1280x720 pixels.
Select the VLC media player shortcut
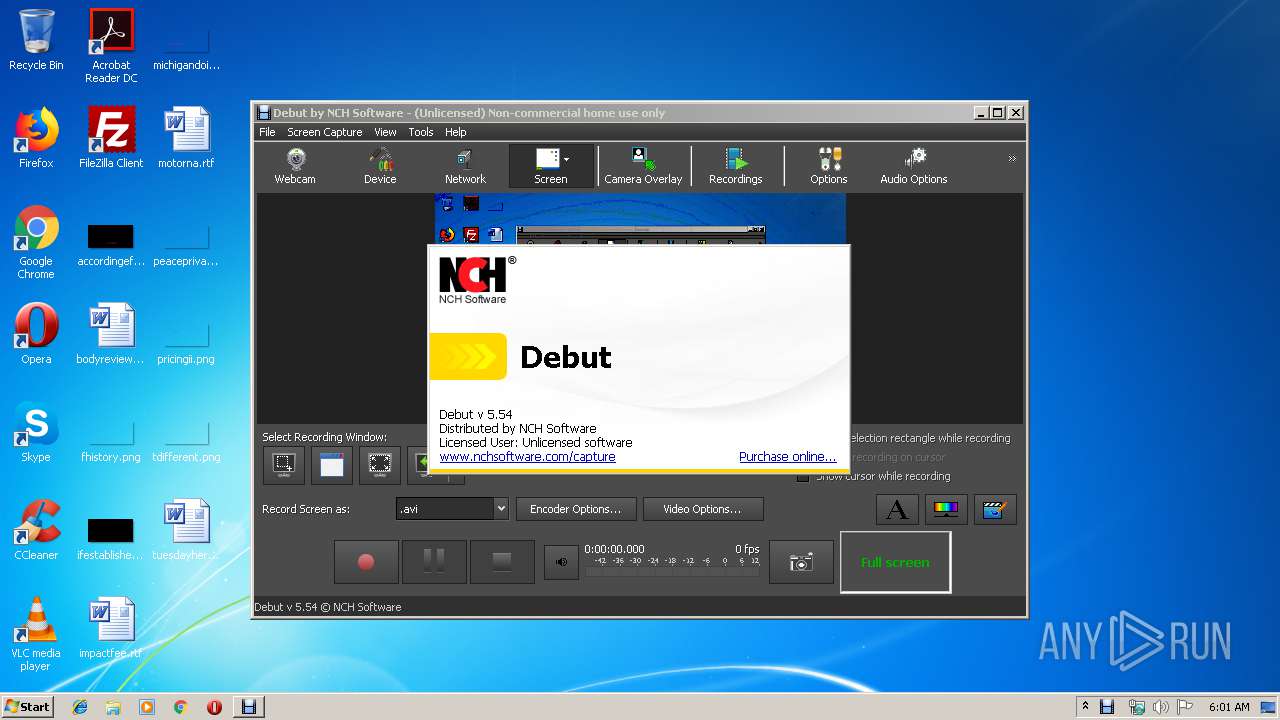click(x=36, y=634)
